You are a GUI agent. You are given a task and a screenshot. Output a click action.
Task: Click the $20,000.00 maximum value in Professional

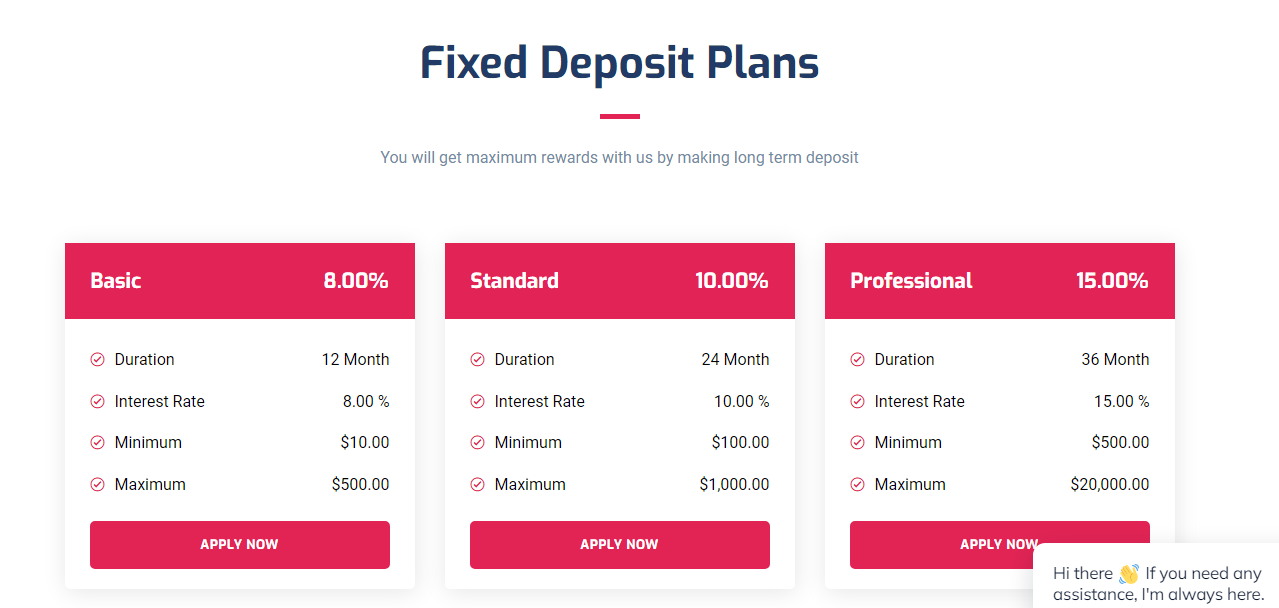[x=1110, y=485]
